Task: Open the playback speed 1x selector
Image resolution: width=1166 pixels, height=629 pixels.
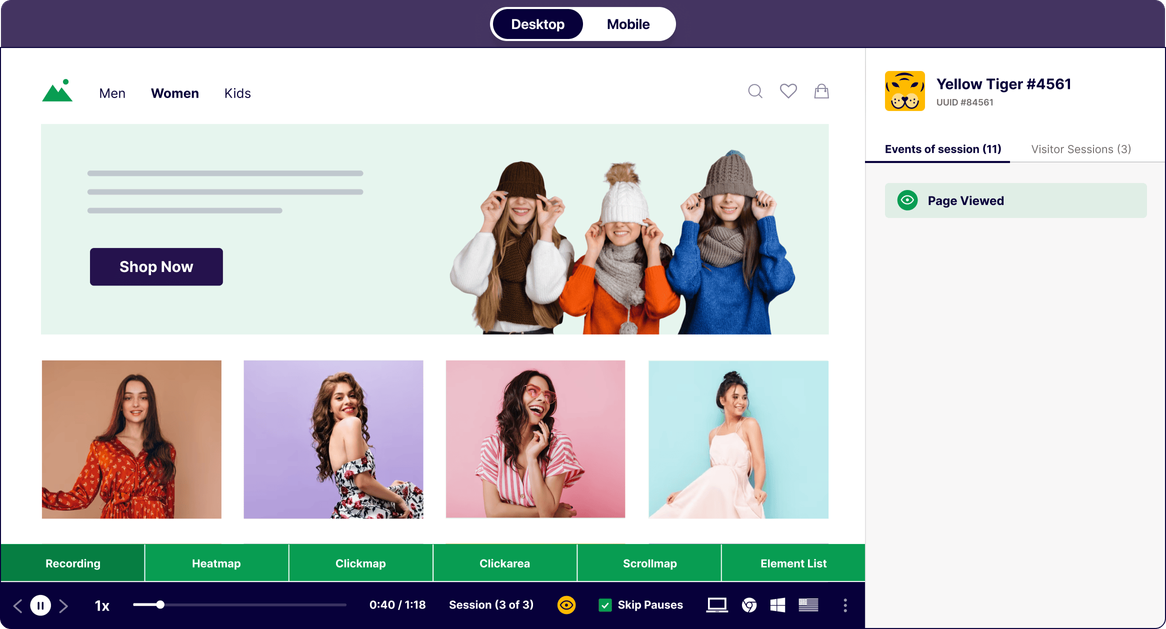Action: (102, 606)
